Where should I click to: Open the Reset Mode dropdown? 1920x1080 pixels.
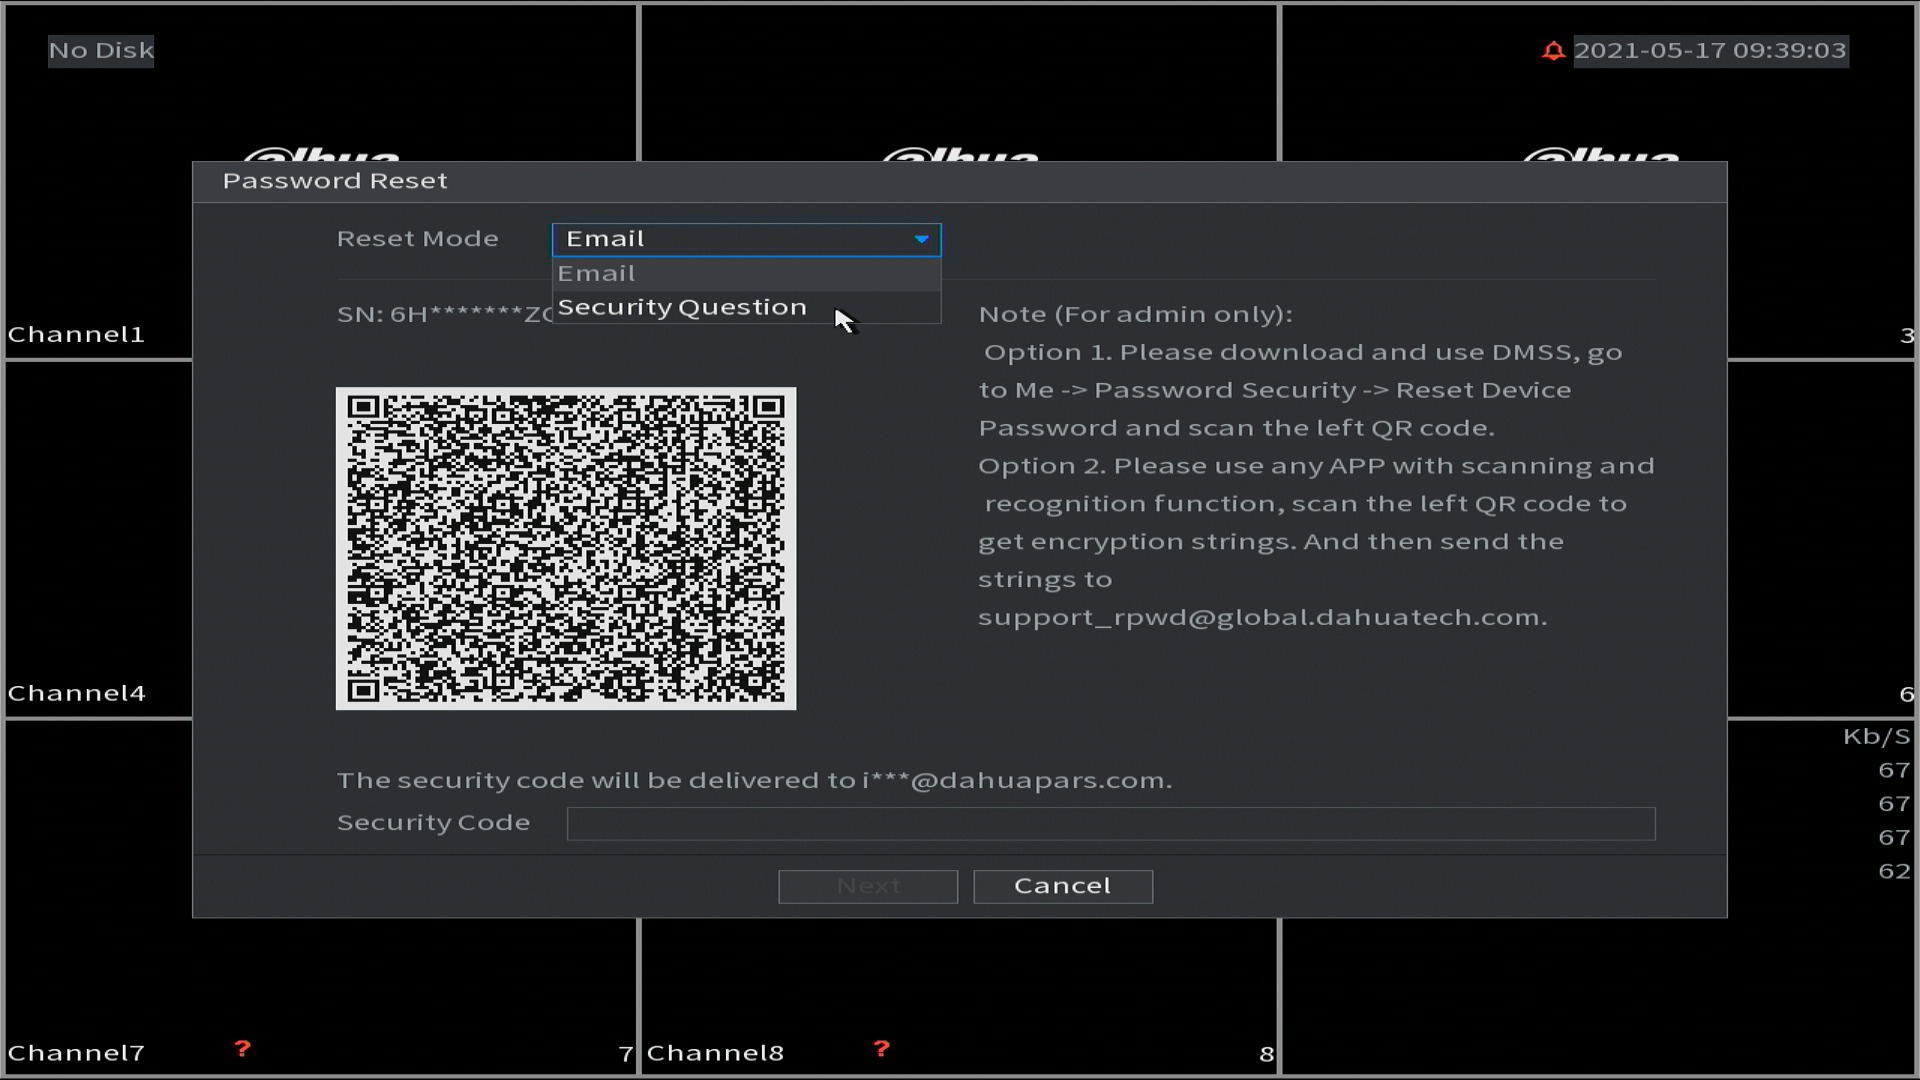coord(746,239)
